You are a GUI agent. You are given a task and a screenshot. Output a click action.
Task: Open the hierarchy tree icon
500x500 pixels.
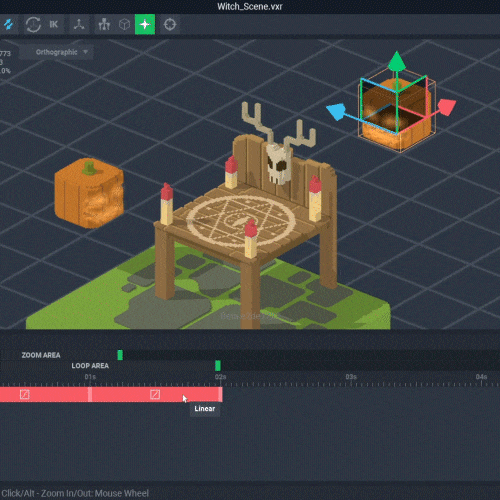tap(104, 24)
